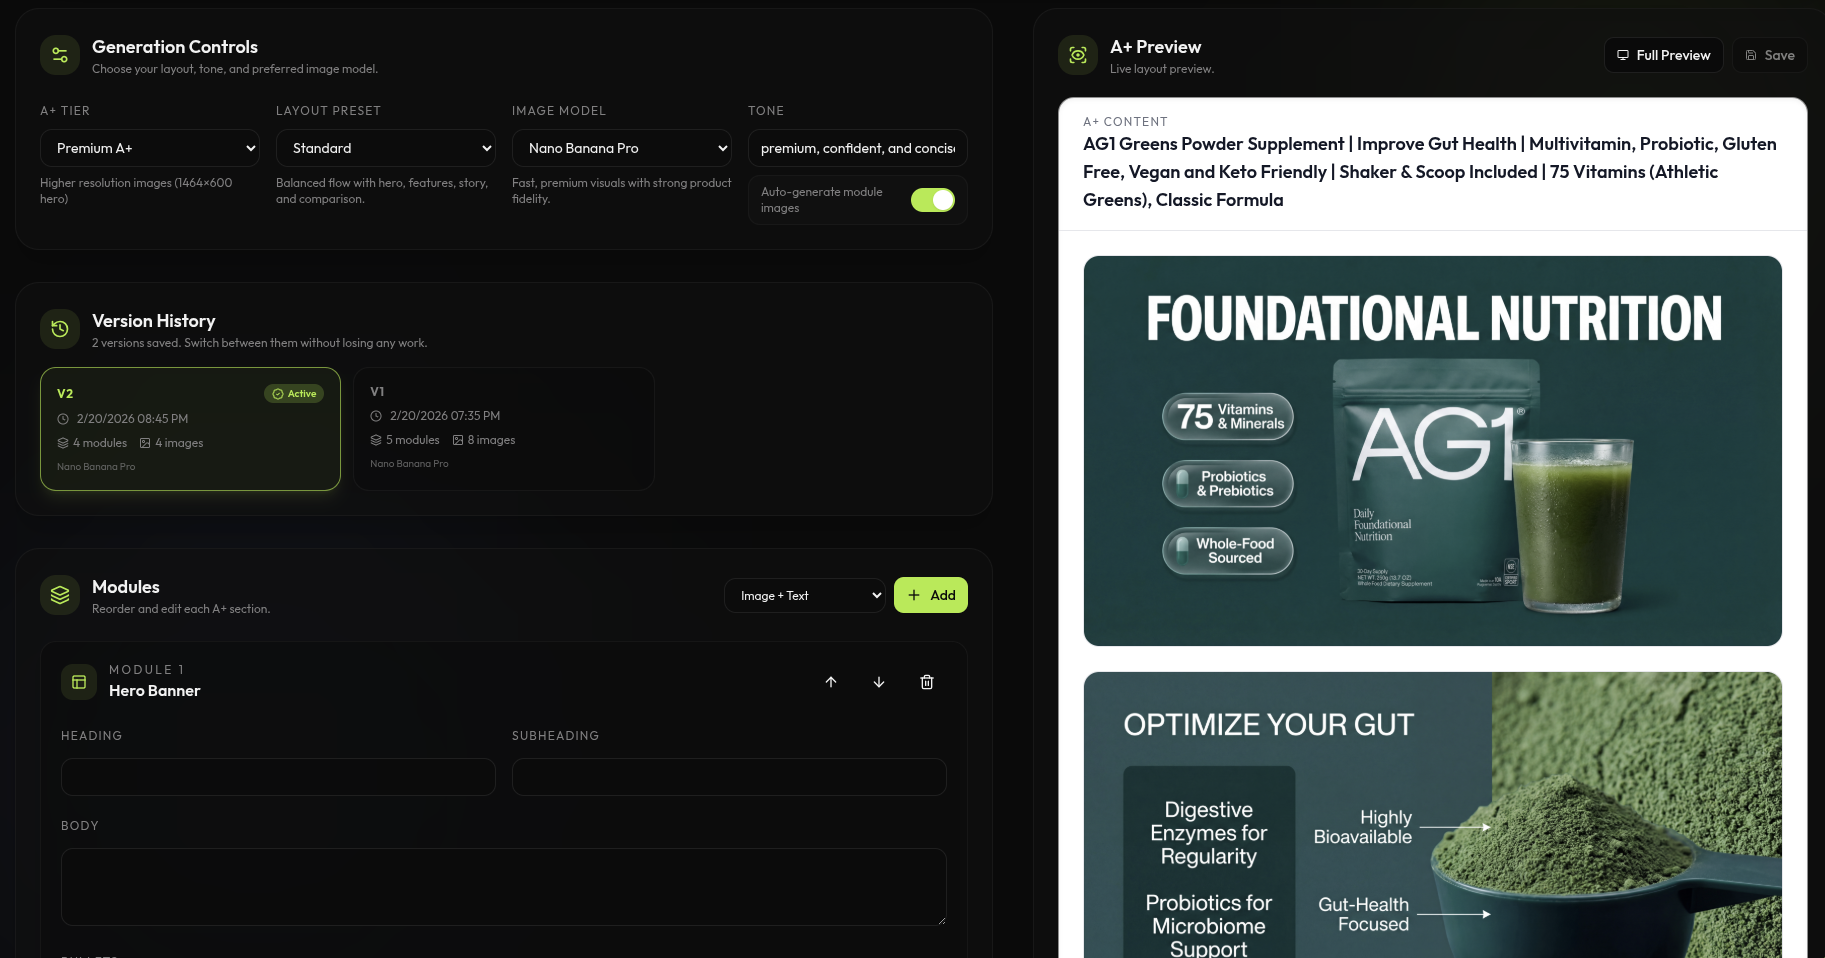Click the 'A+ CONTENT' label in preview
This screenshot has width=1825, height=958.
(1125, 122)
